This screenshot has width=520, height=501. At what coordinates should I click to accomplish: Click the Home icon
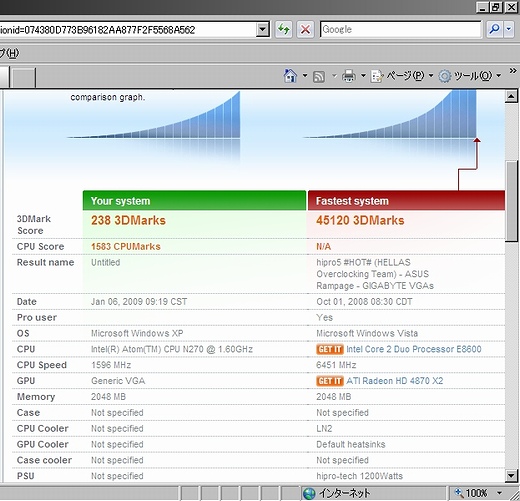(290, 76)
